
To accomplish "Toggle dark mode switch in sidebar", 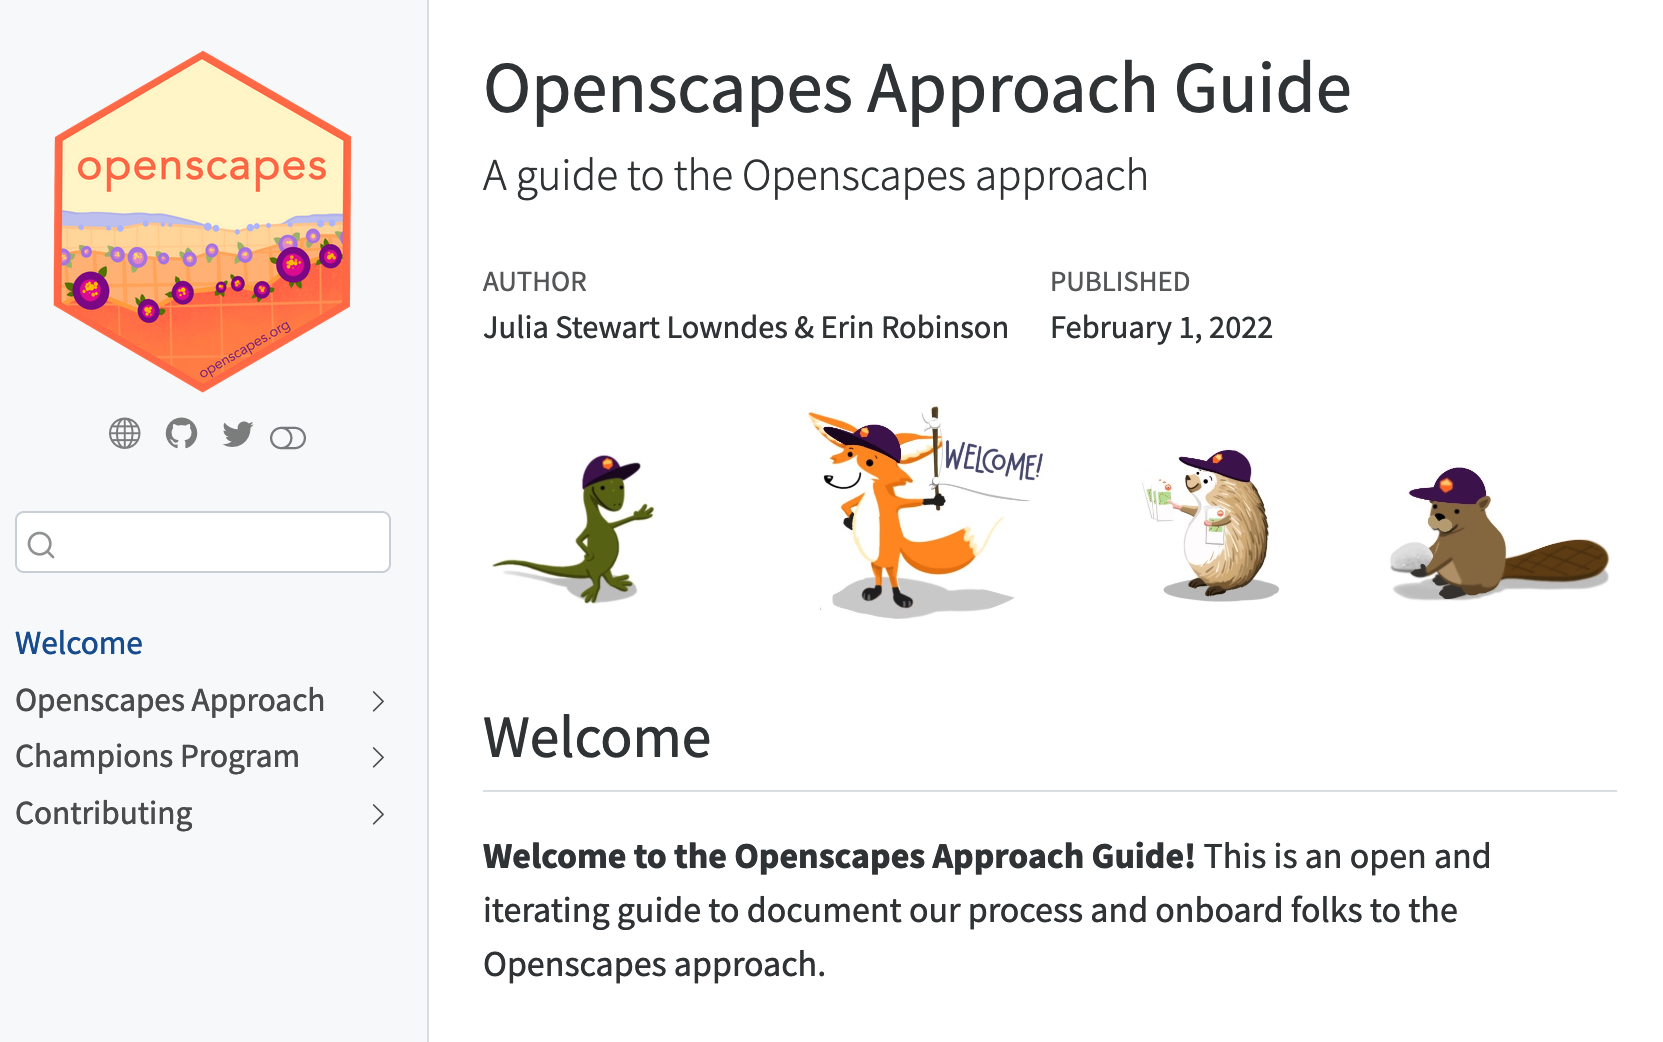I will click(x=288, y=438).
